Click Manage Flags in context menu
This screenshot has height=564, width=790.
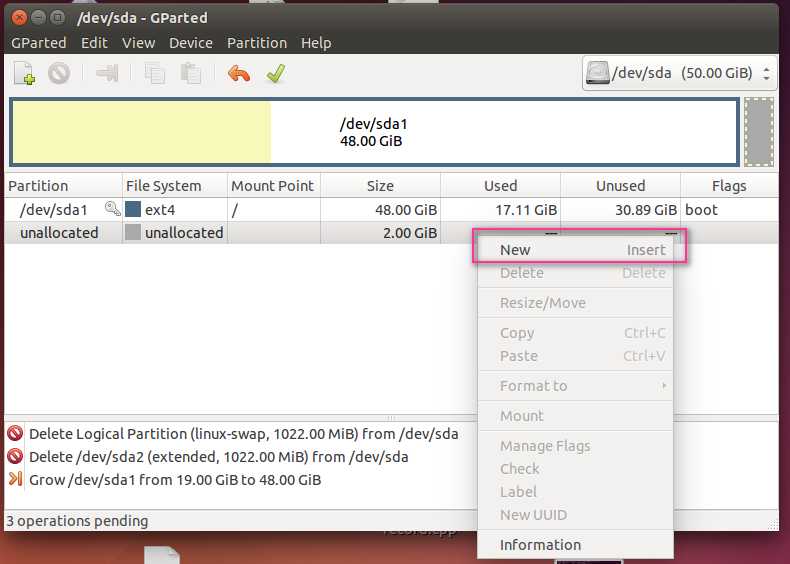pos(575,446)
